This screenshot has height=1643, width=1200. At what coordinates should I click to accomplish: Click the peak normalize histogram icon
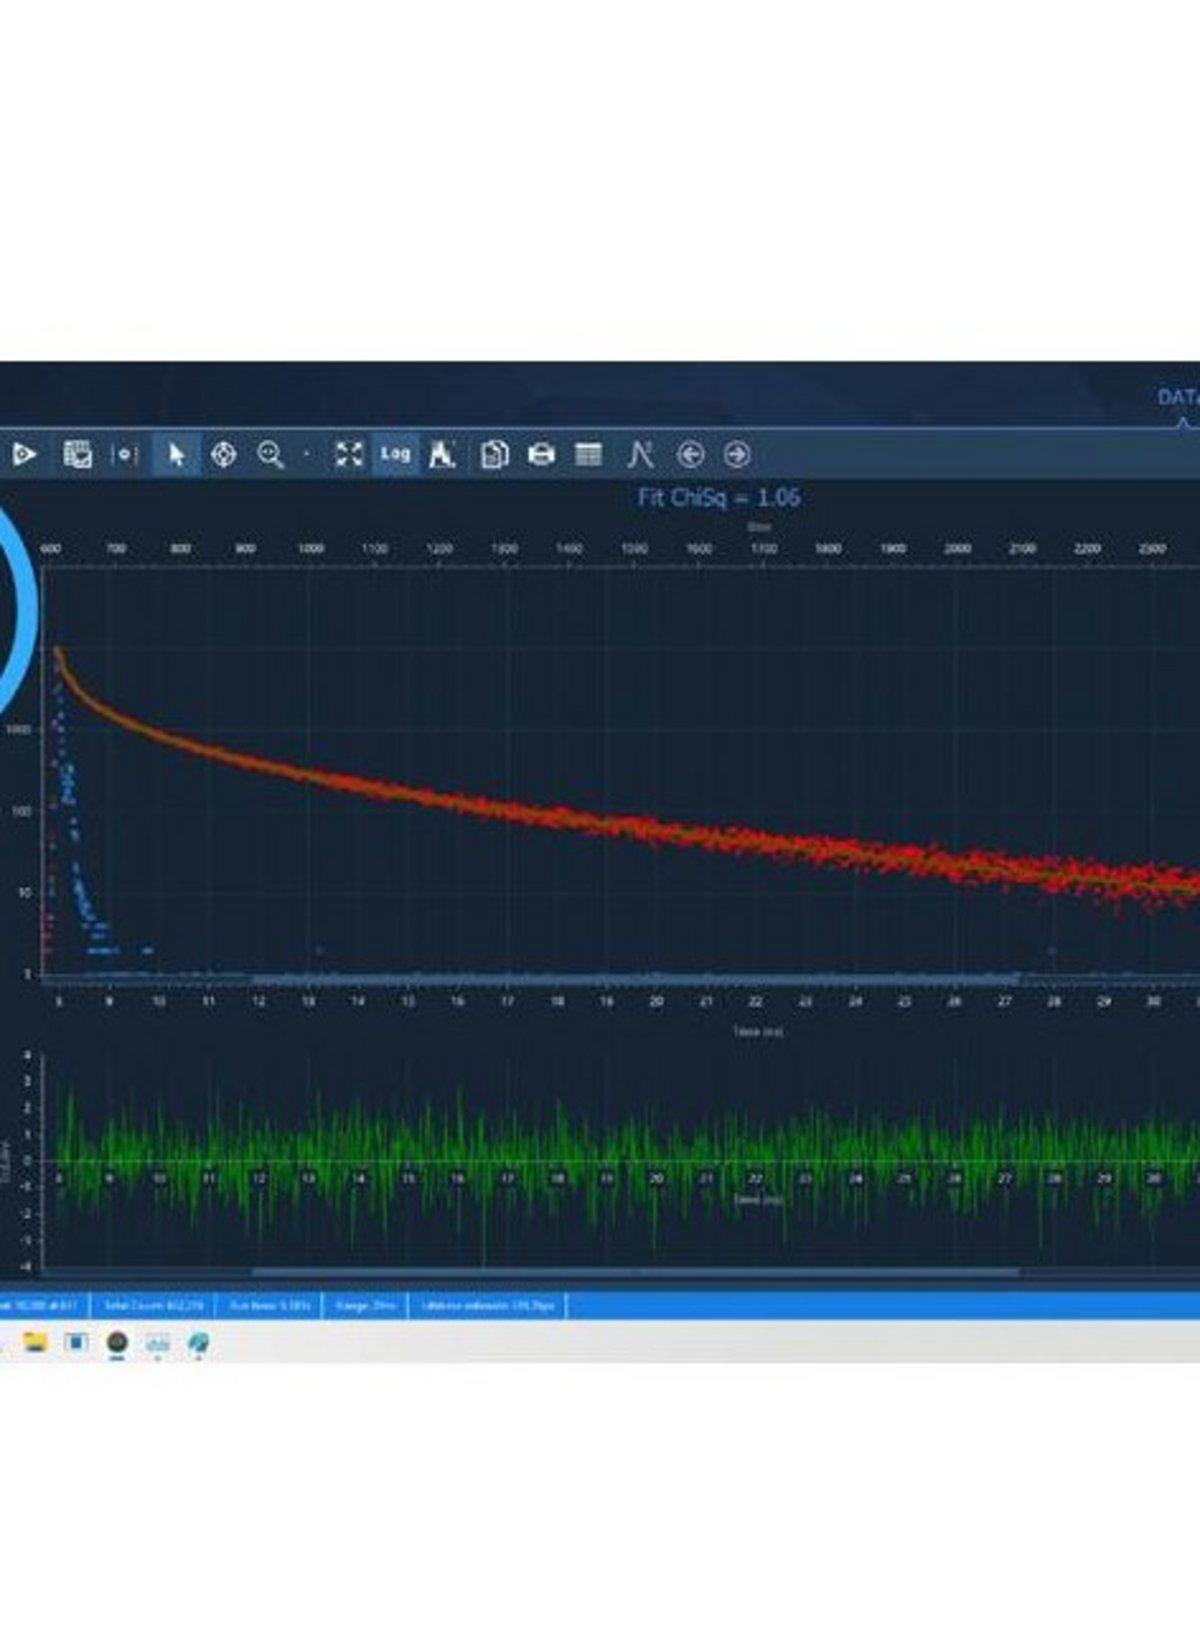pos(442,455)
